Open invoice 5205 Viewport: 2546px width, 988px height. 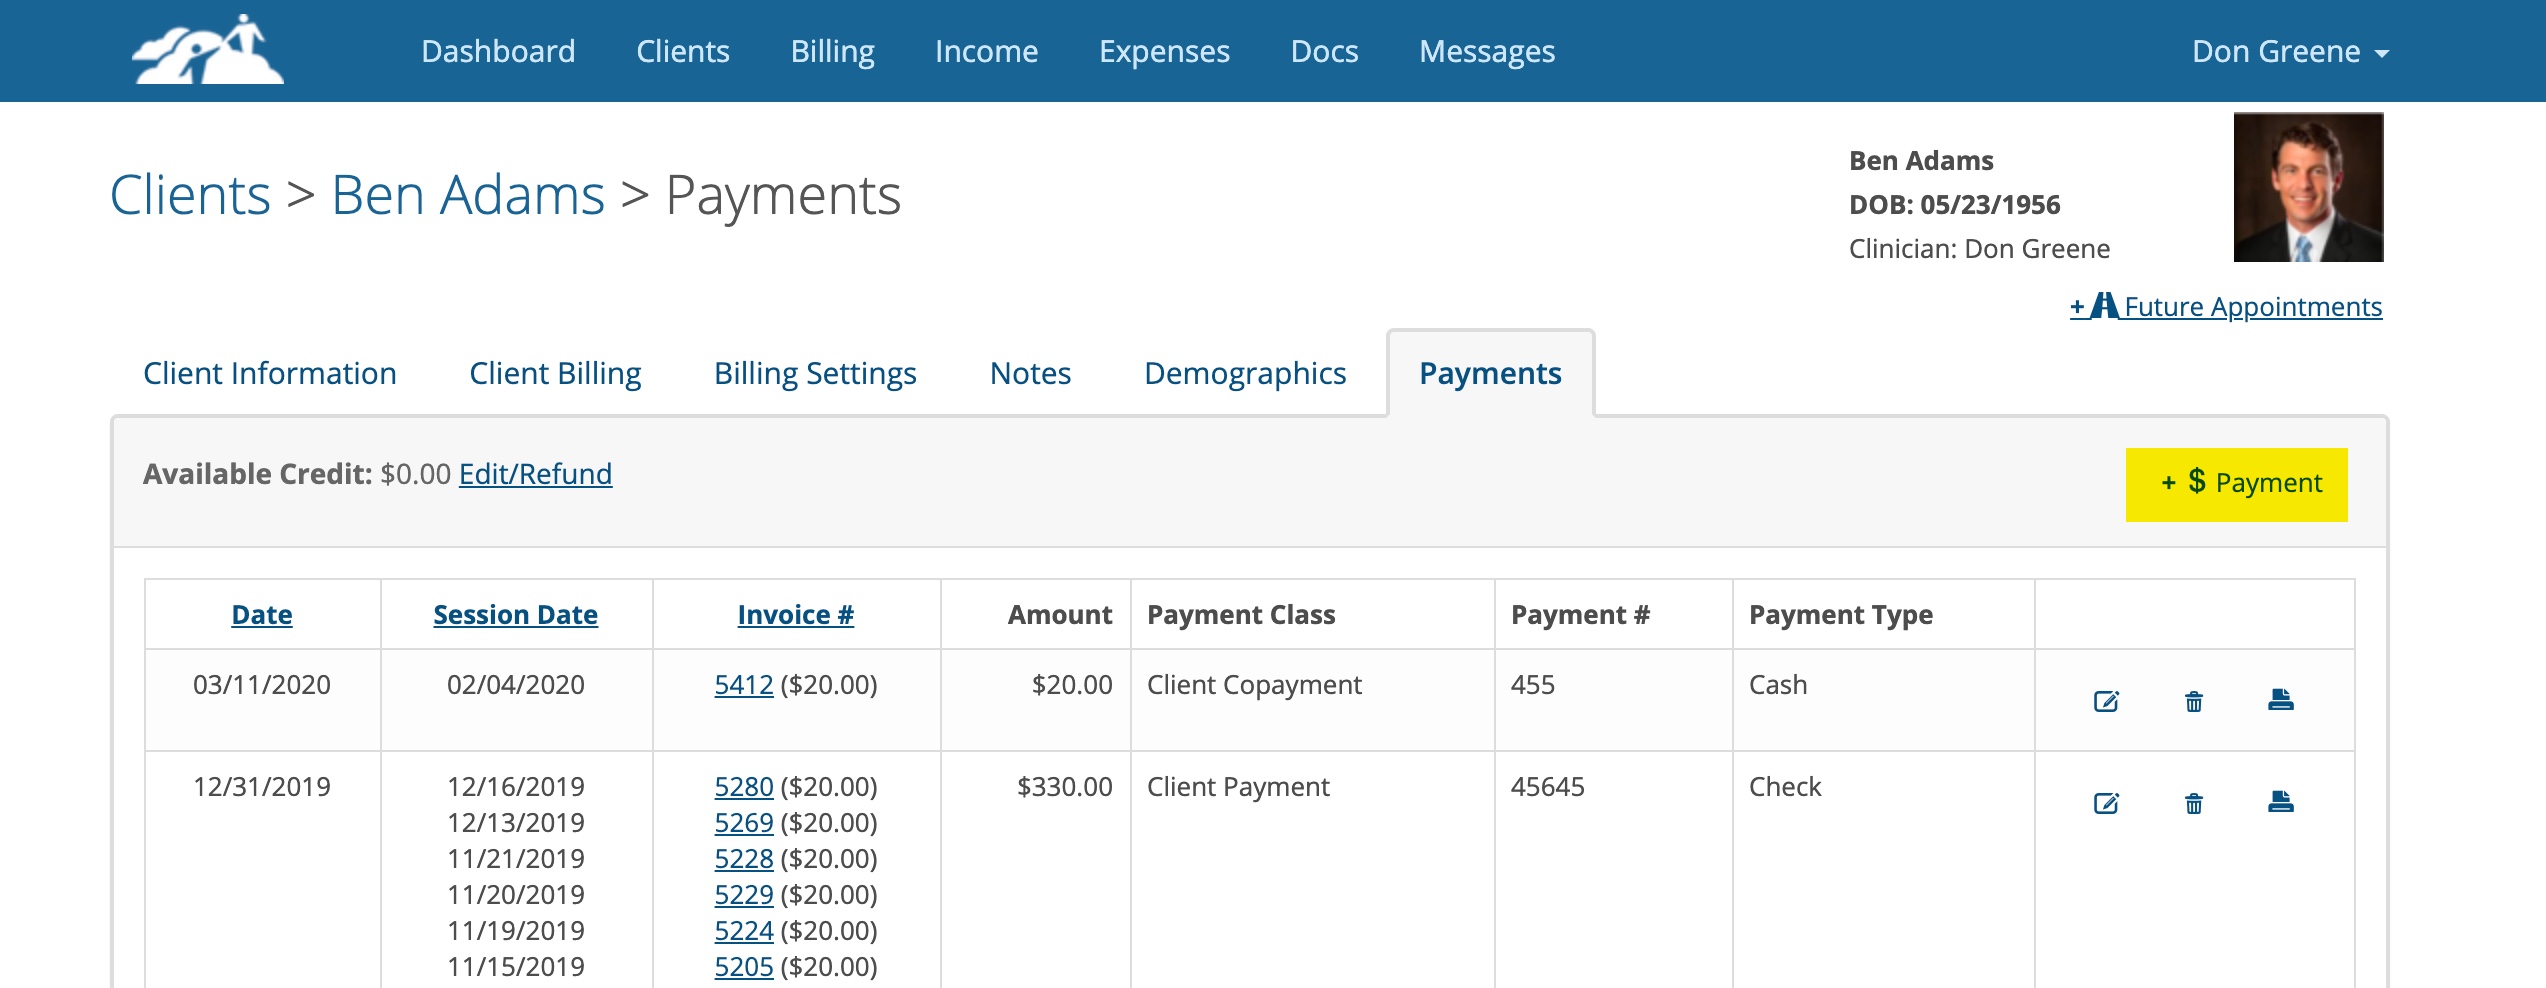click(x=744, y=967)
